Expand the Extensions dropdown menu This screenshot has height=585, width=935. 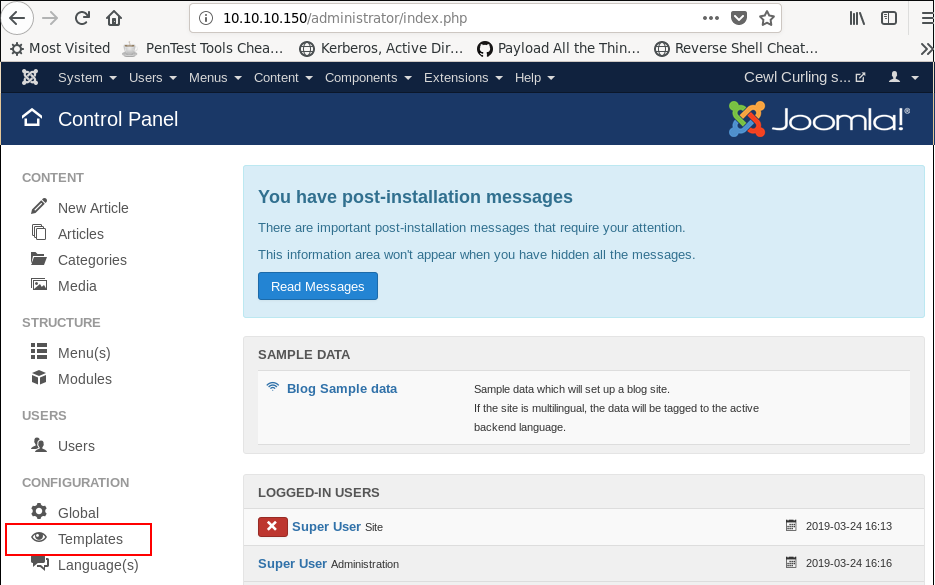(x=462, y=78)
